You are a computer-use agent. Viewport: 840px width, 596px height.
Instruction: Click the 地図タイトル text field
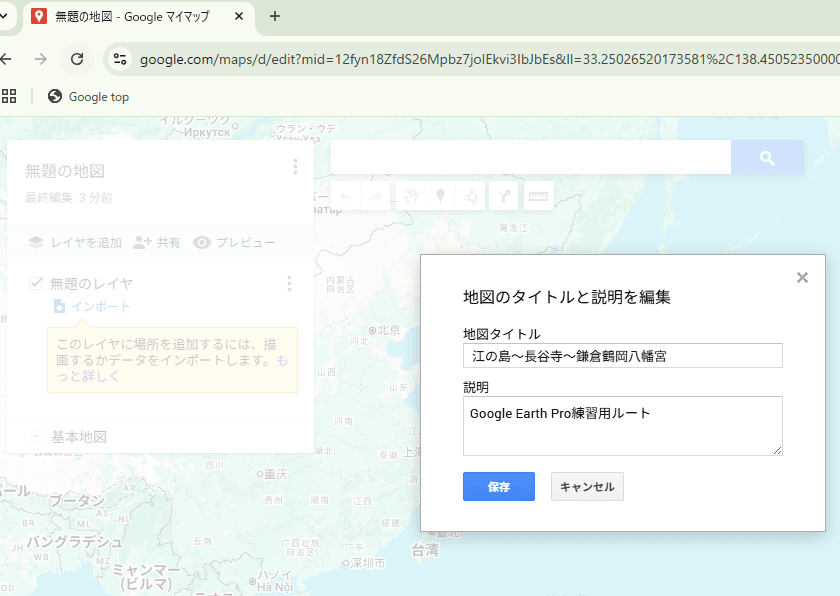coord(622,356)
